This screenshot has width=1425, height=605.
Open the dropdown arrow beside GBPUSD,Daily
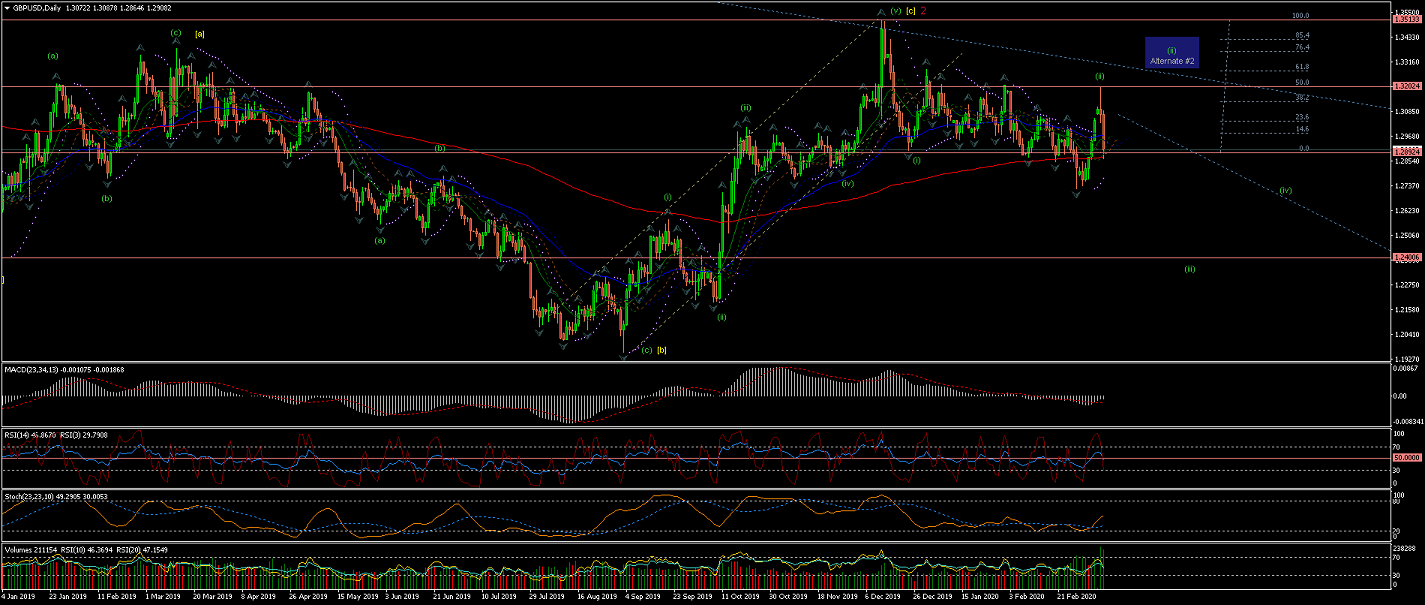click(x=6, y=7)
